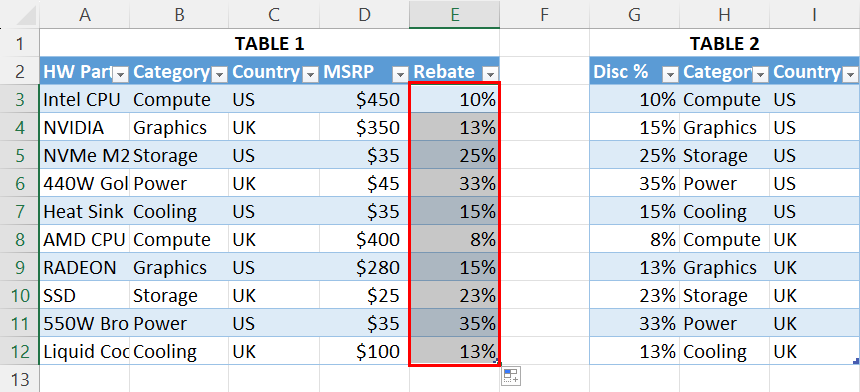This screenshot has height=392, width=860.
Task: Click the 8% Disc % cell in Table 2
Action: click(x=635, y=240)
